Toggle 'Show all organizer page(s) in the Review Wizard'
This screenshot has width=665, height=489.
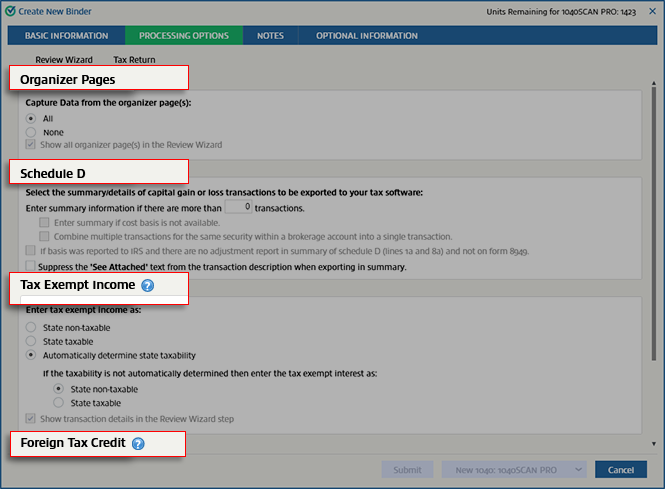32,145
